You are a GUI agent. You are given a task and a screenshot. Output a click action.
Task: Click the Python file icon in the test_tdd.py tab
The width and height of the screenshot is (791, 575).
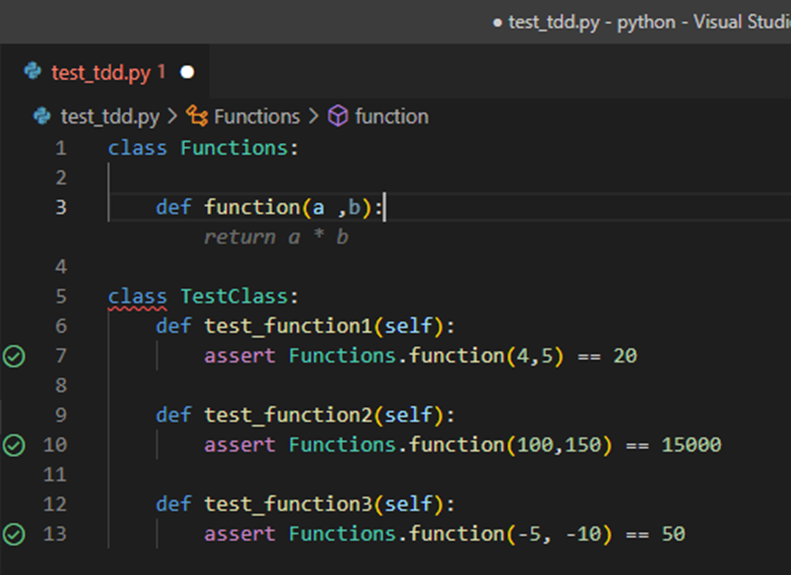tap(33, 71)
